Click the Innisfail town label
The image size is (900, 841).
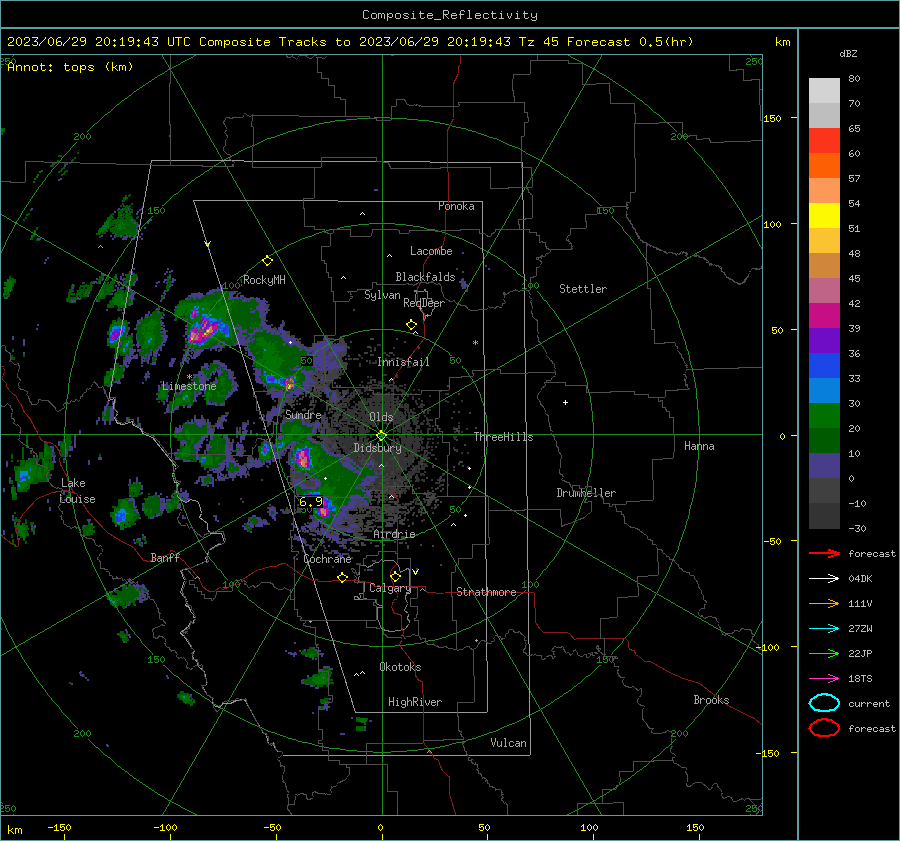coord(403,362)
